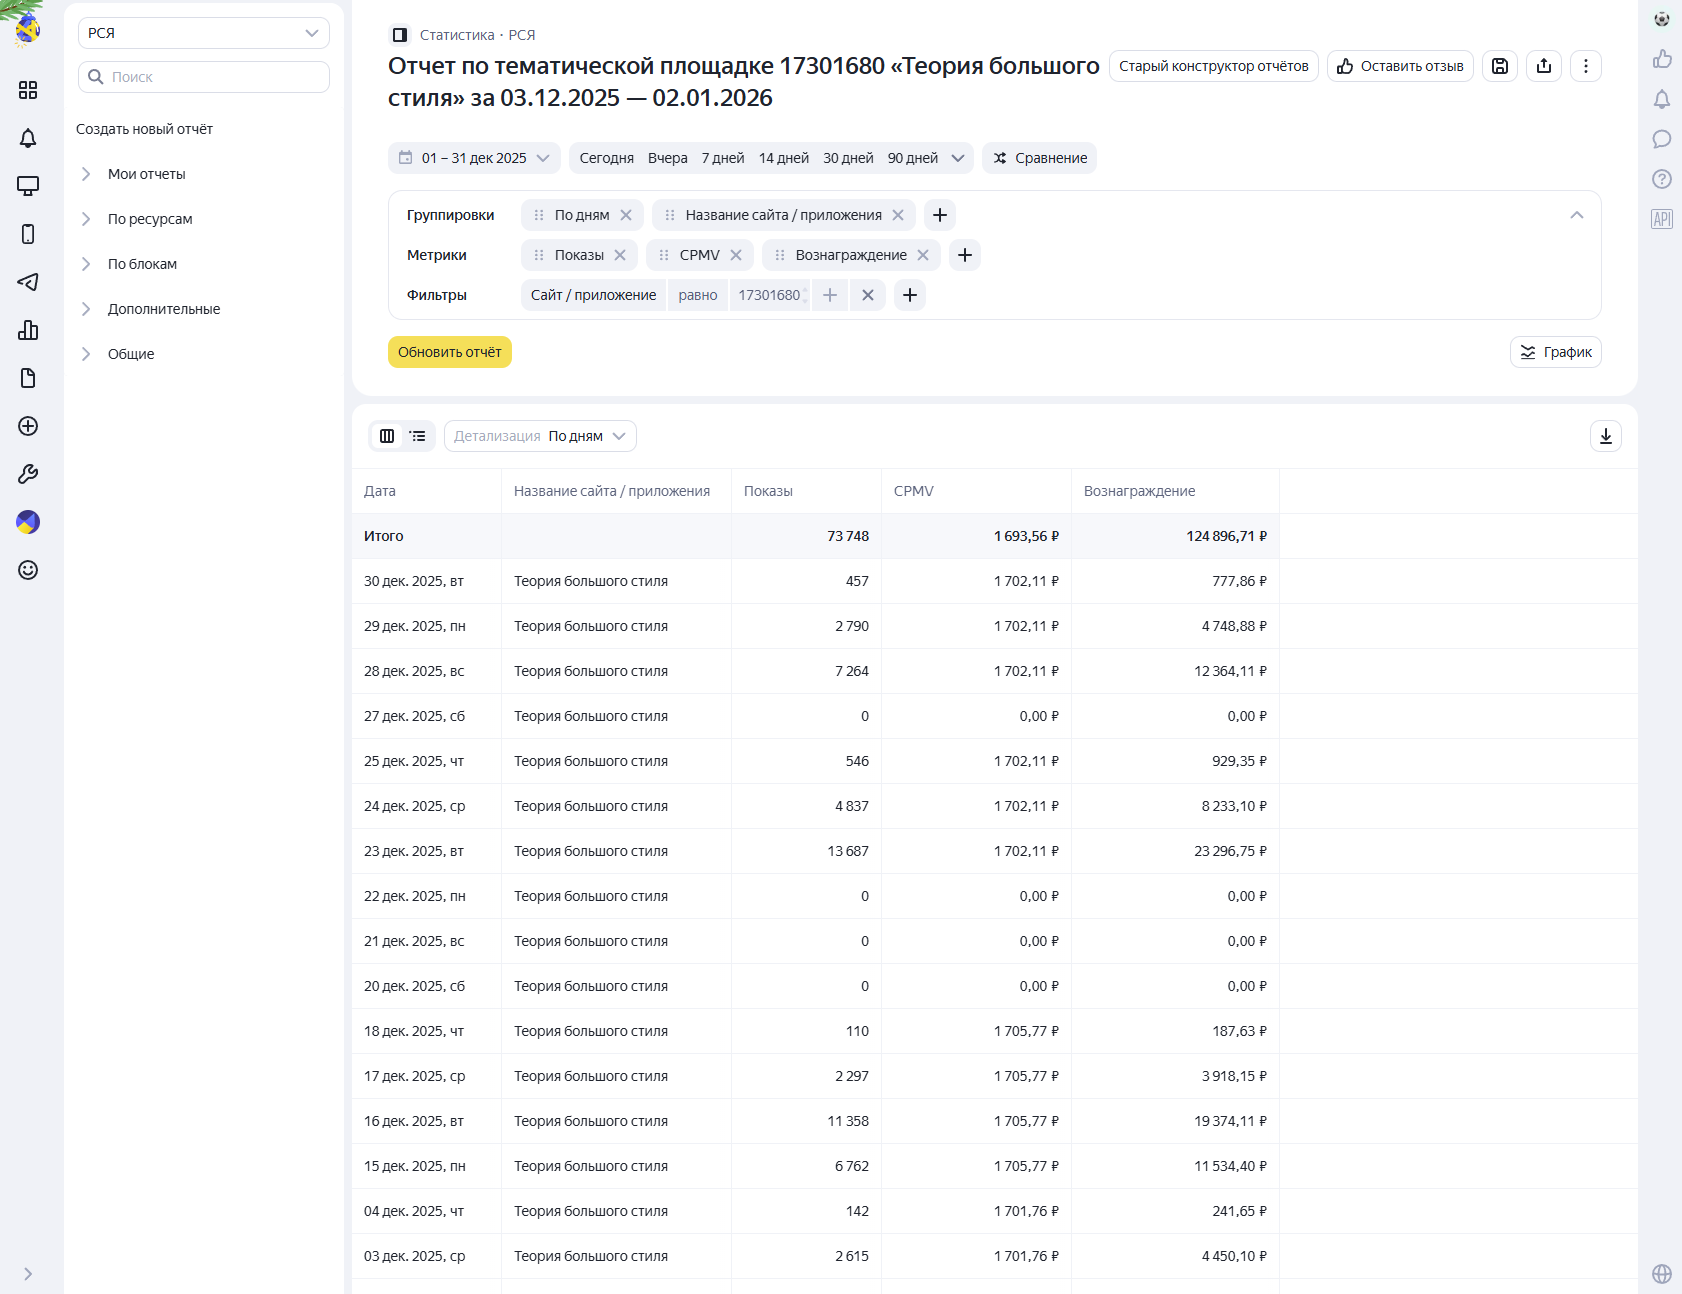Sort by the 'Показы' column header
The width and height of the screenshot is (1682, 1294).
pyautogui.click(x=768, y=491)
